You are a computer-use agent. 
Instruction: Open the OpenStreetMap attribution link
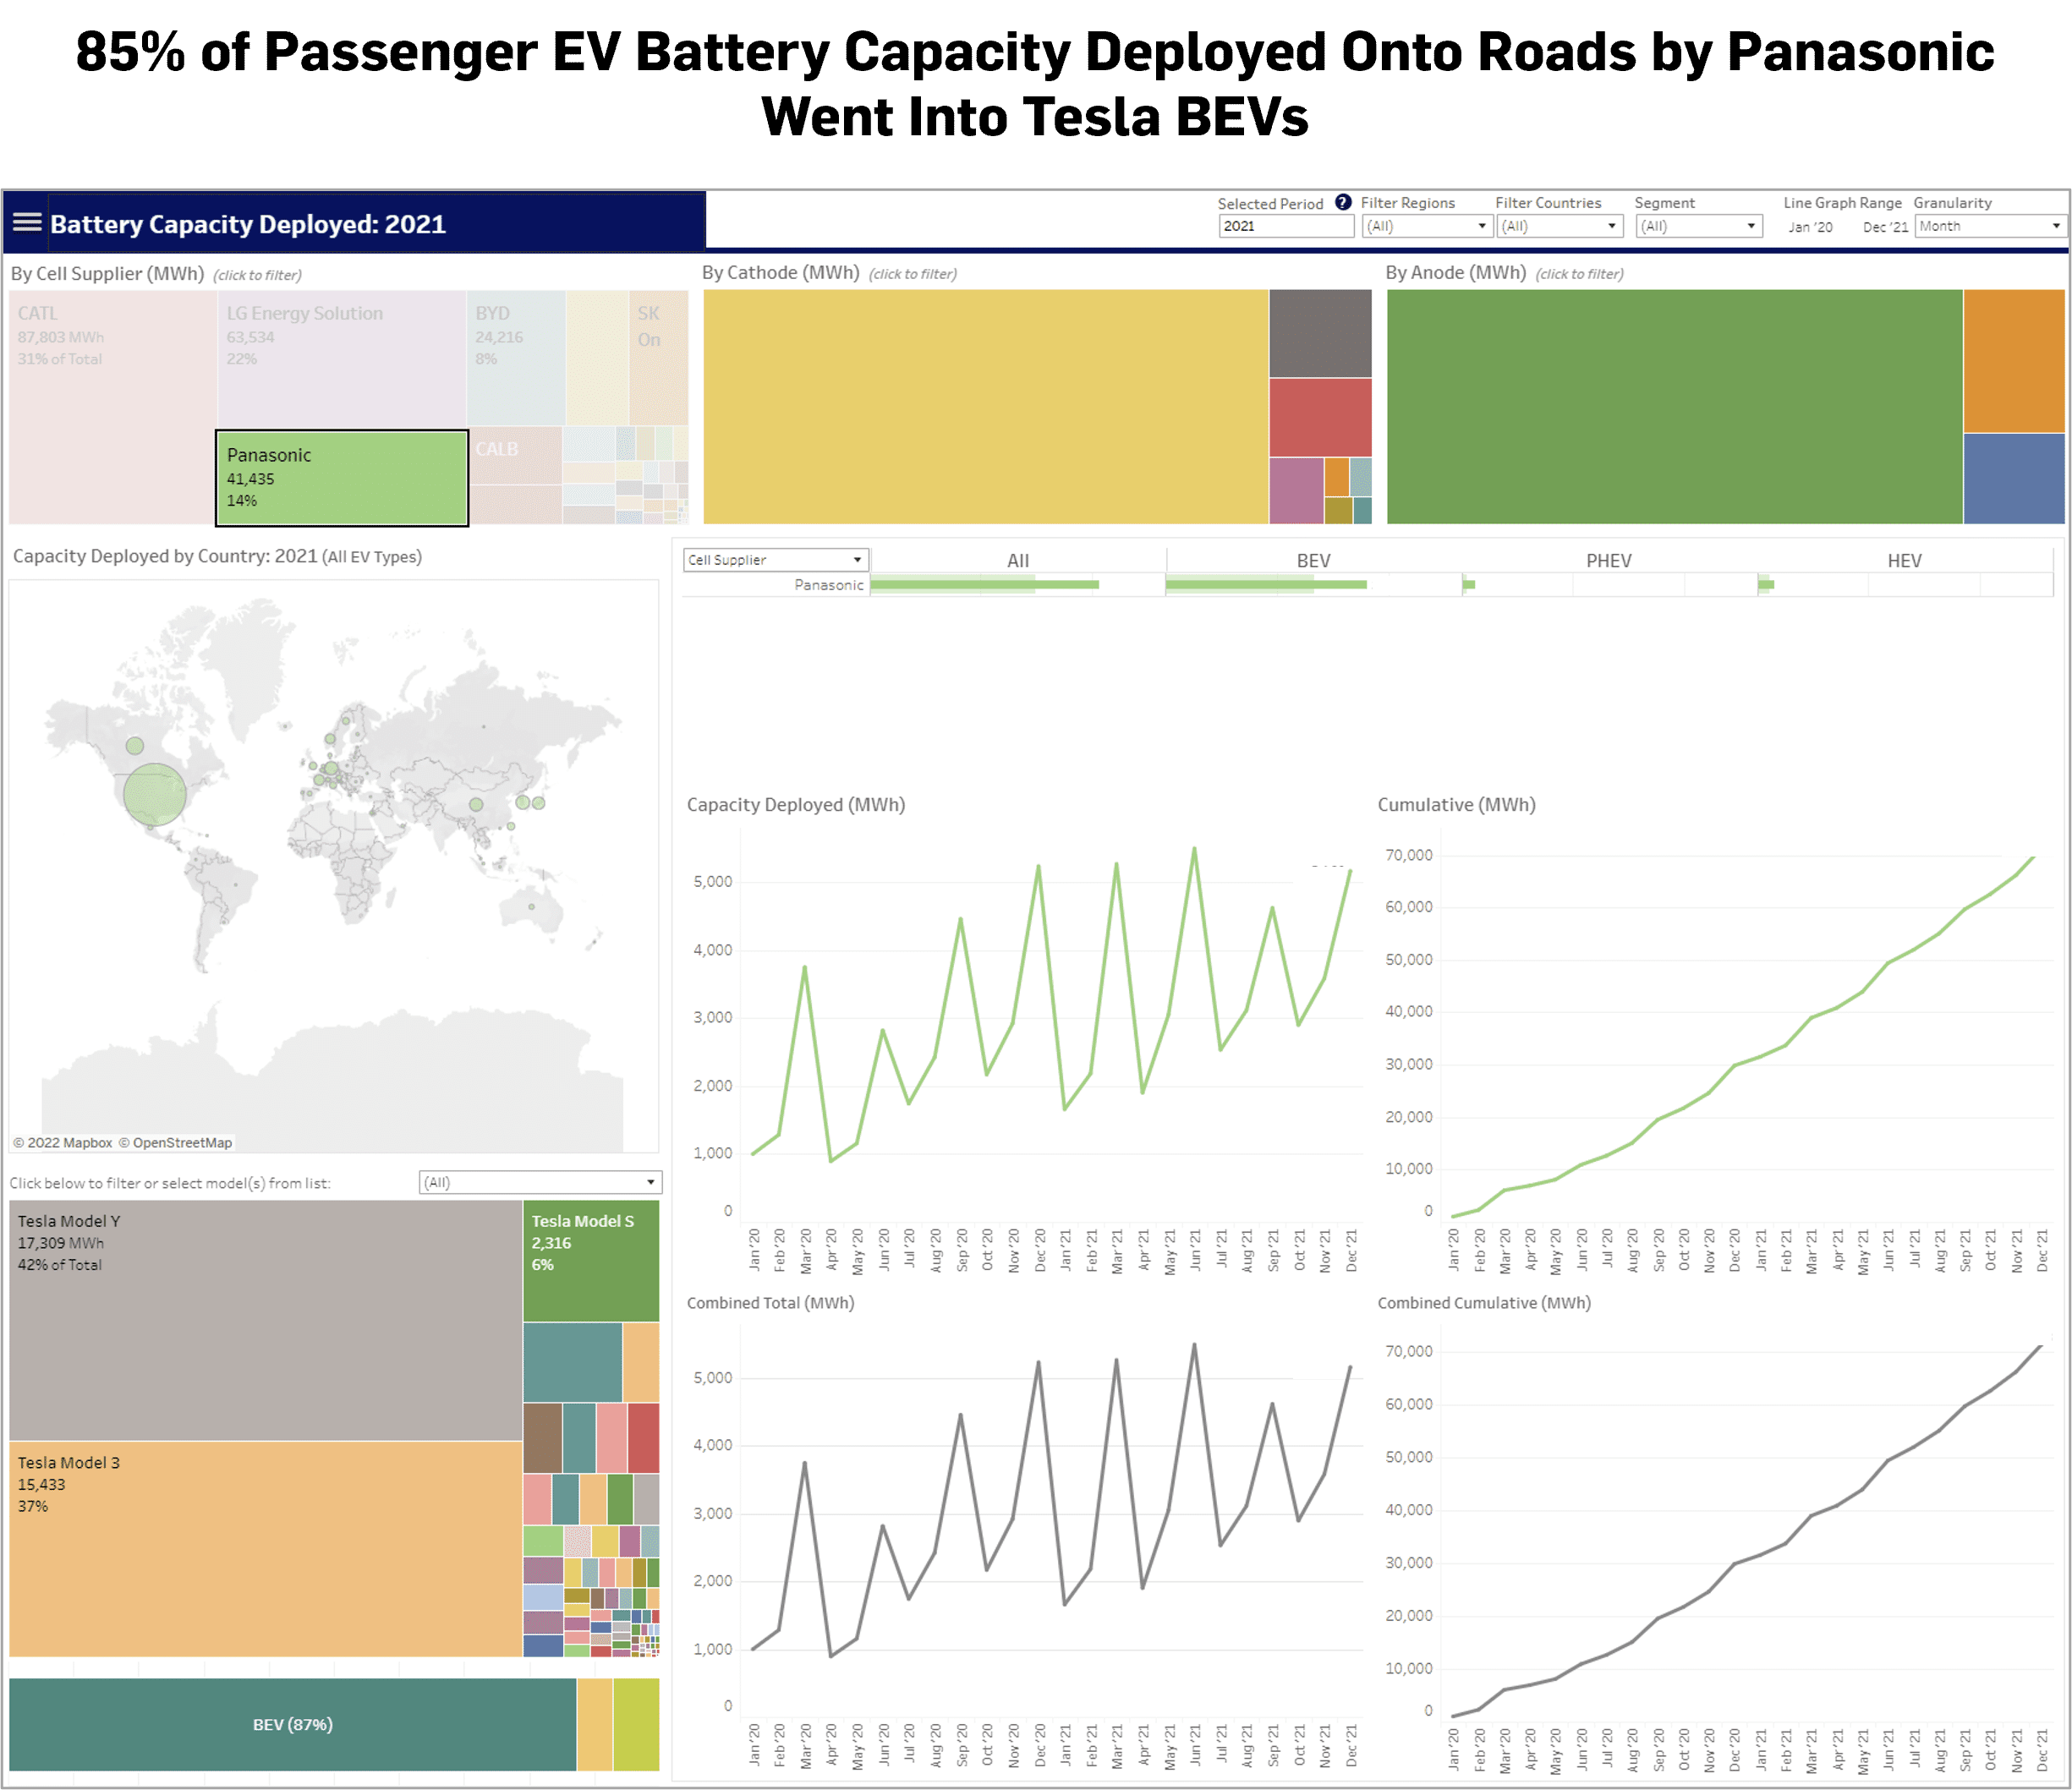(176, 1142)
